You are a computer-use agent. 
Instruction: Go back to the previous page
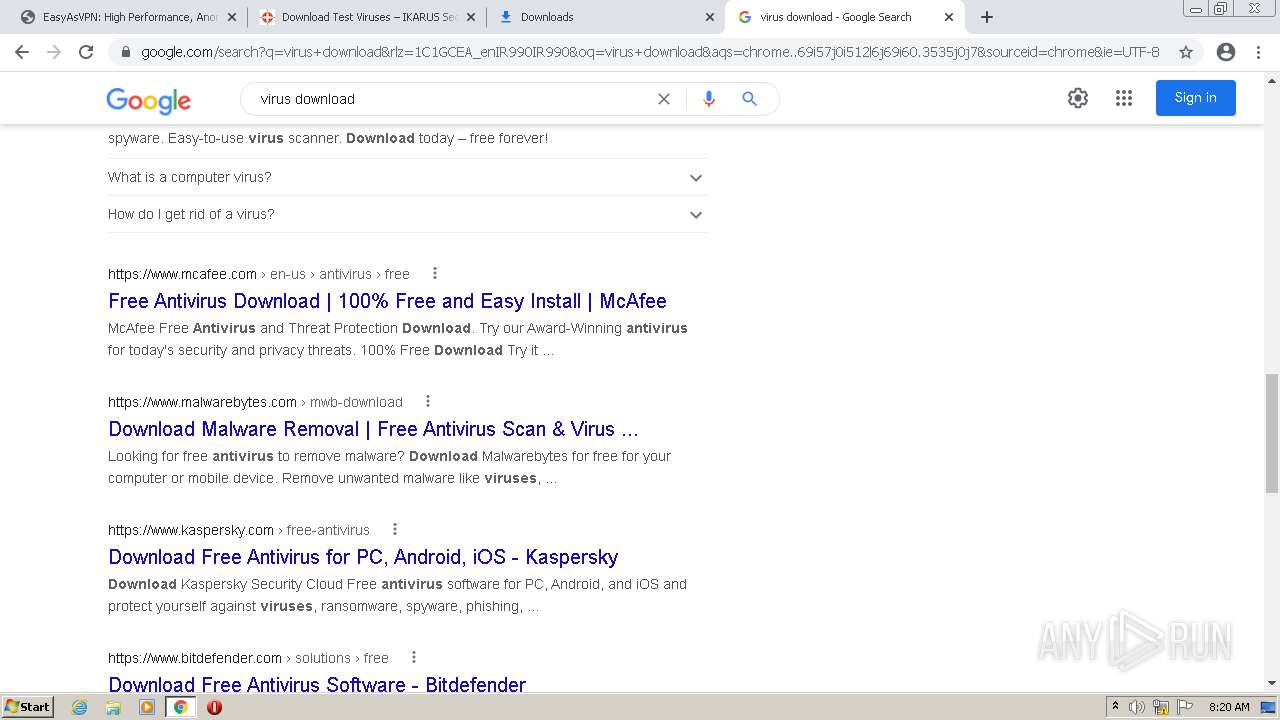[x=22, y=52]
